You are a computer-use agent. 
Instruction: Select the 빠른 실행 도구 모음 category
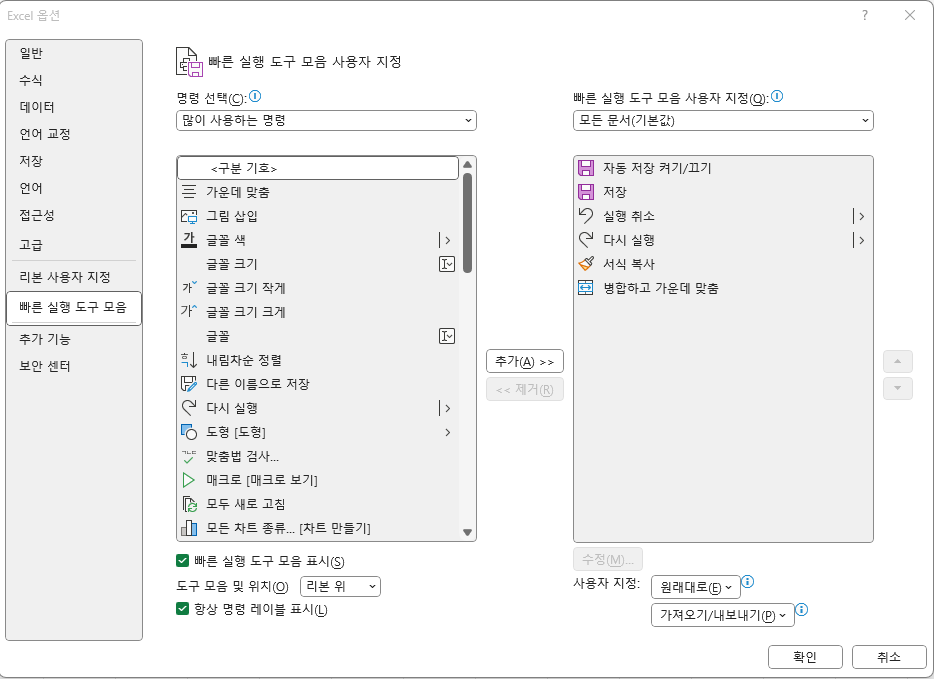(x=74, y=308)
